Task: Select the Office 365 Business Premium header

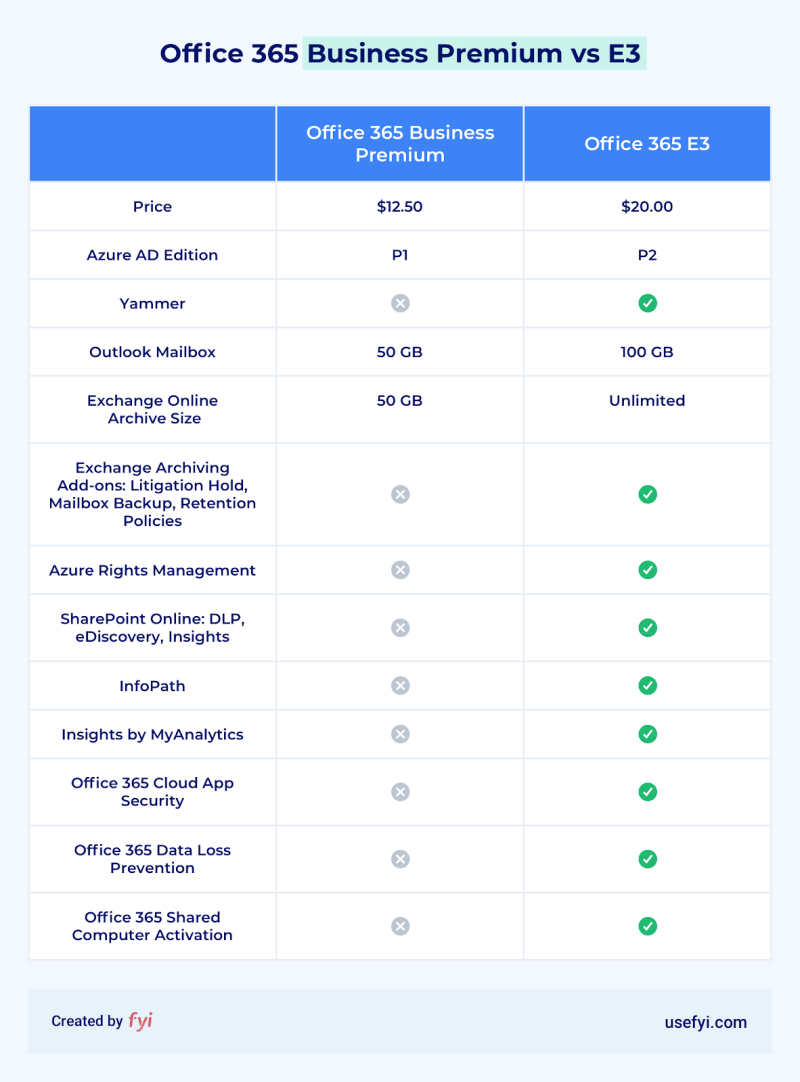Action: (400, 144)
